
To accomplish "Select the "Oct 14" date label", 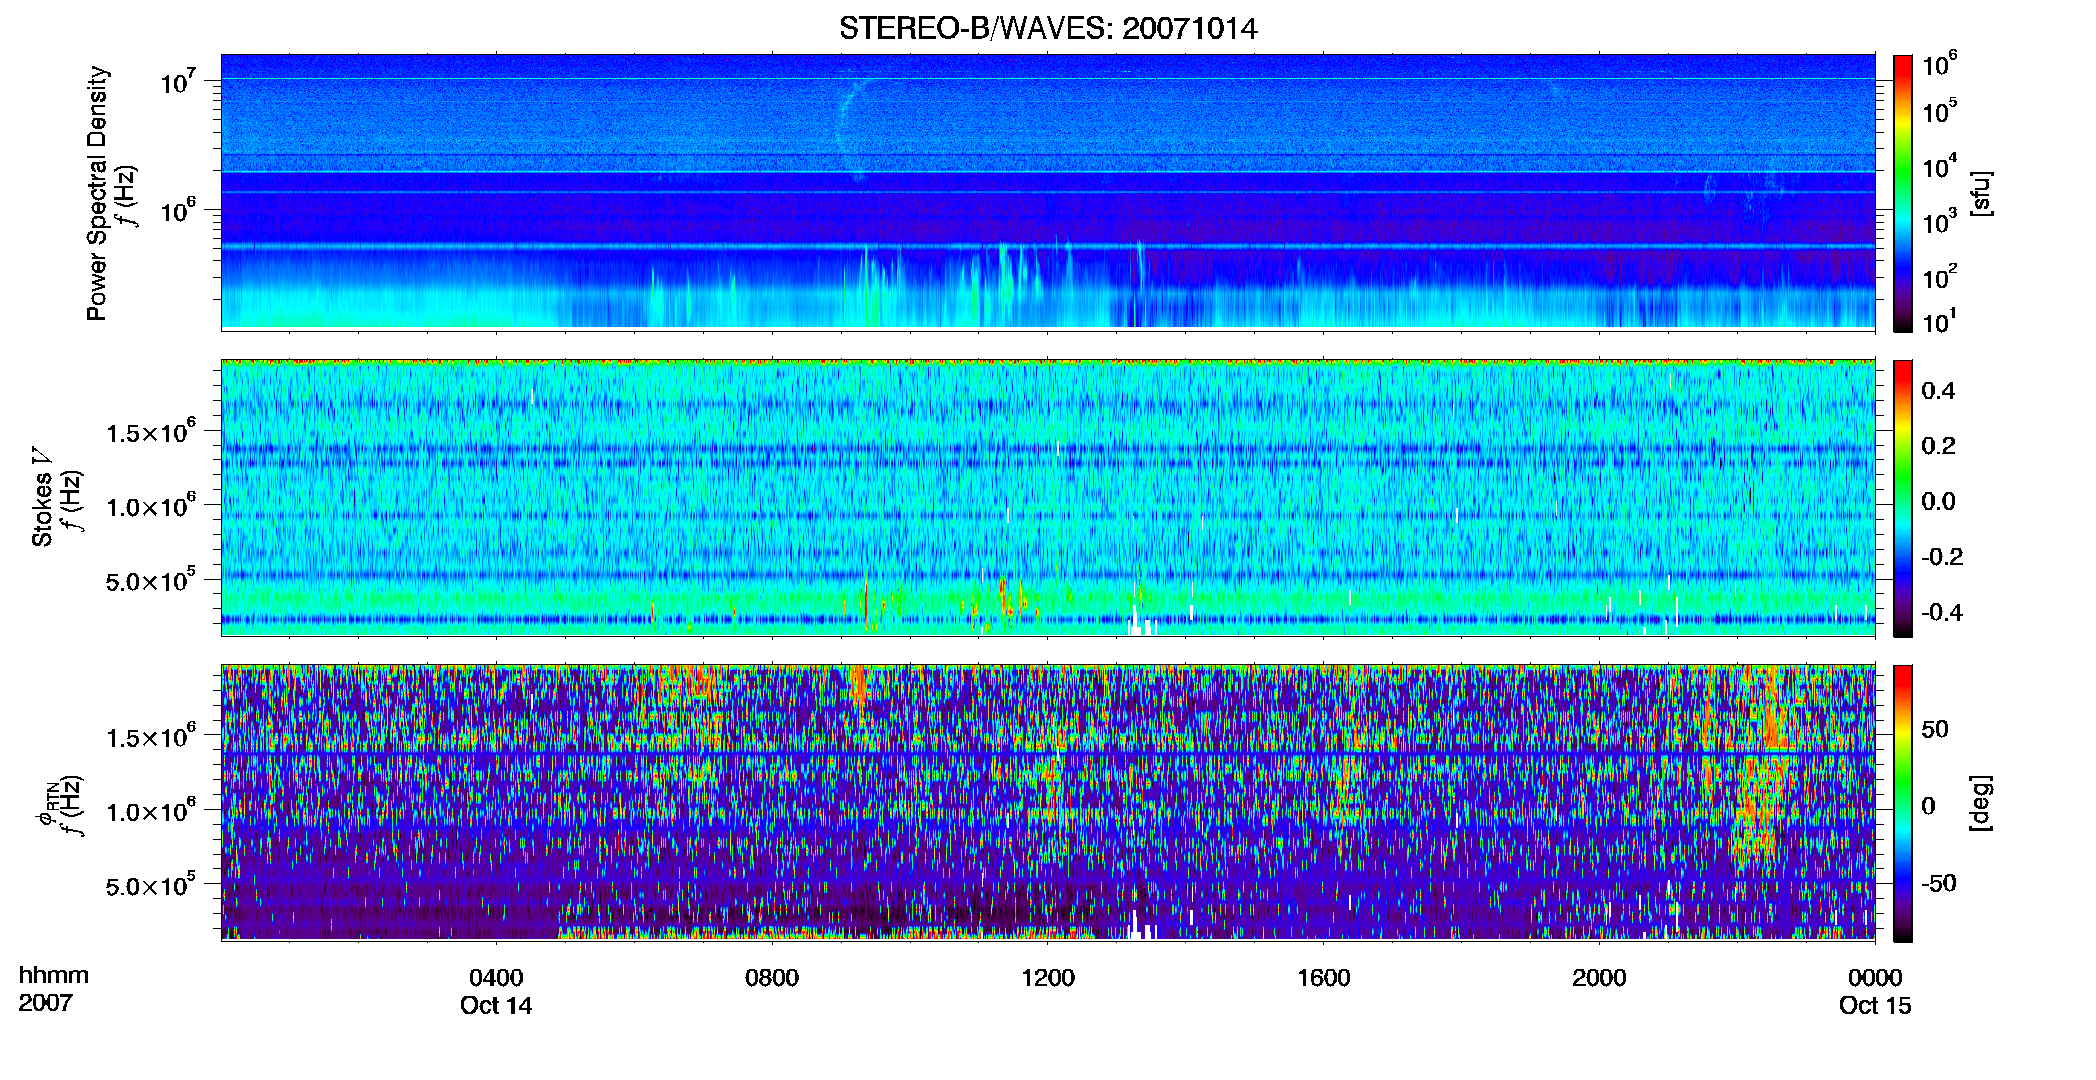I will coord(496,1006).
